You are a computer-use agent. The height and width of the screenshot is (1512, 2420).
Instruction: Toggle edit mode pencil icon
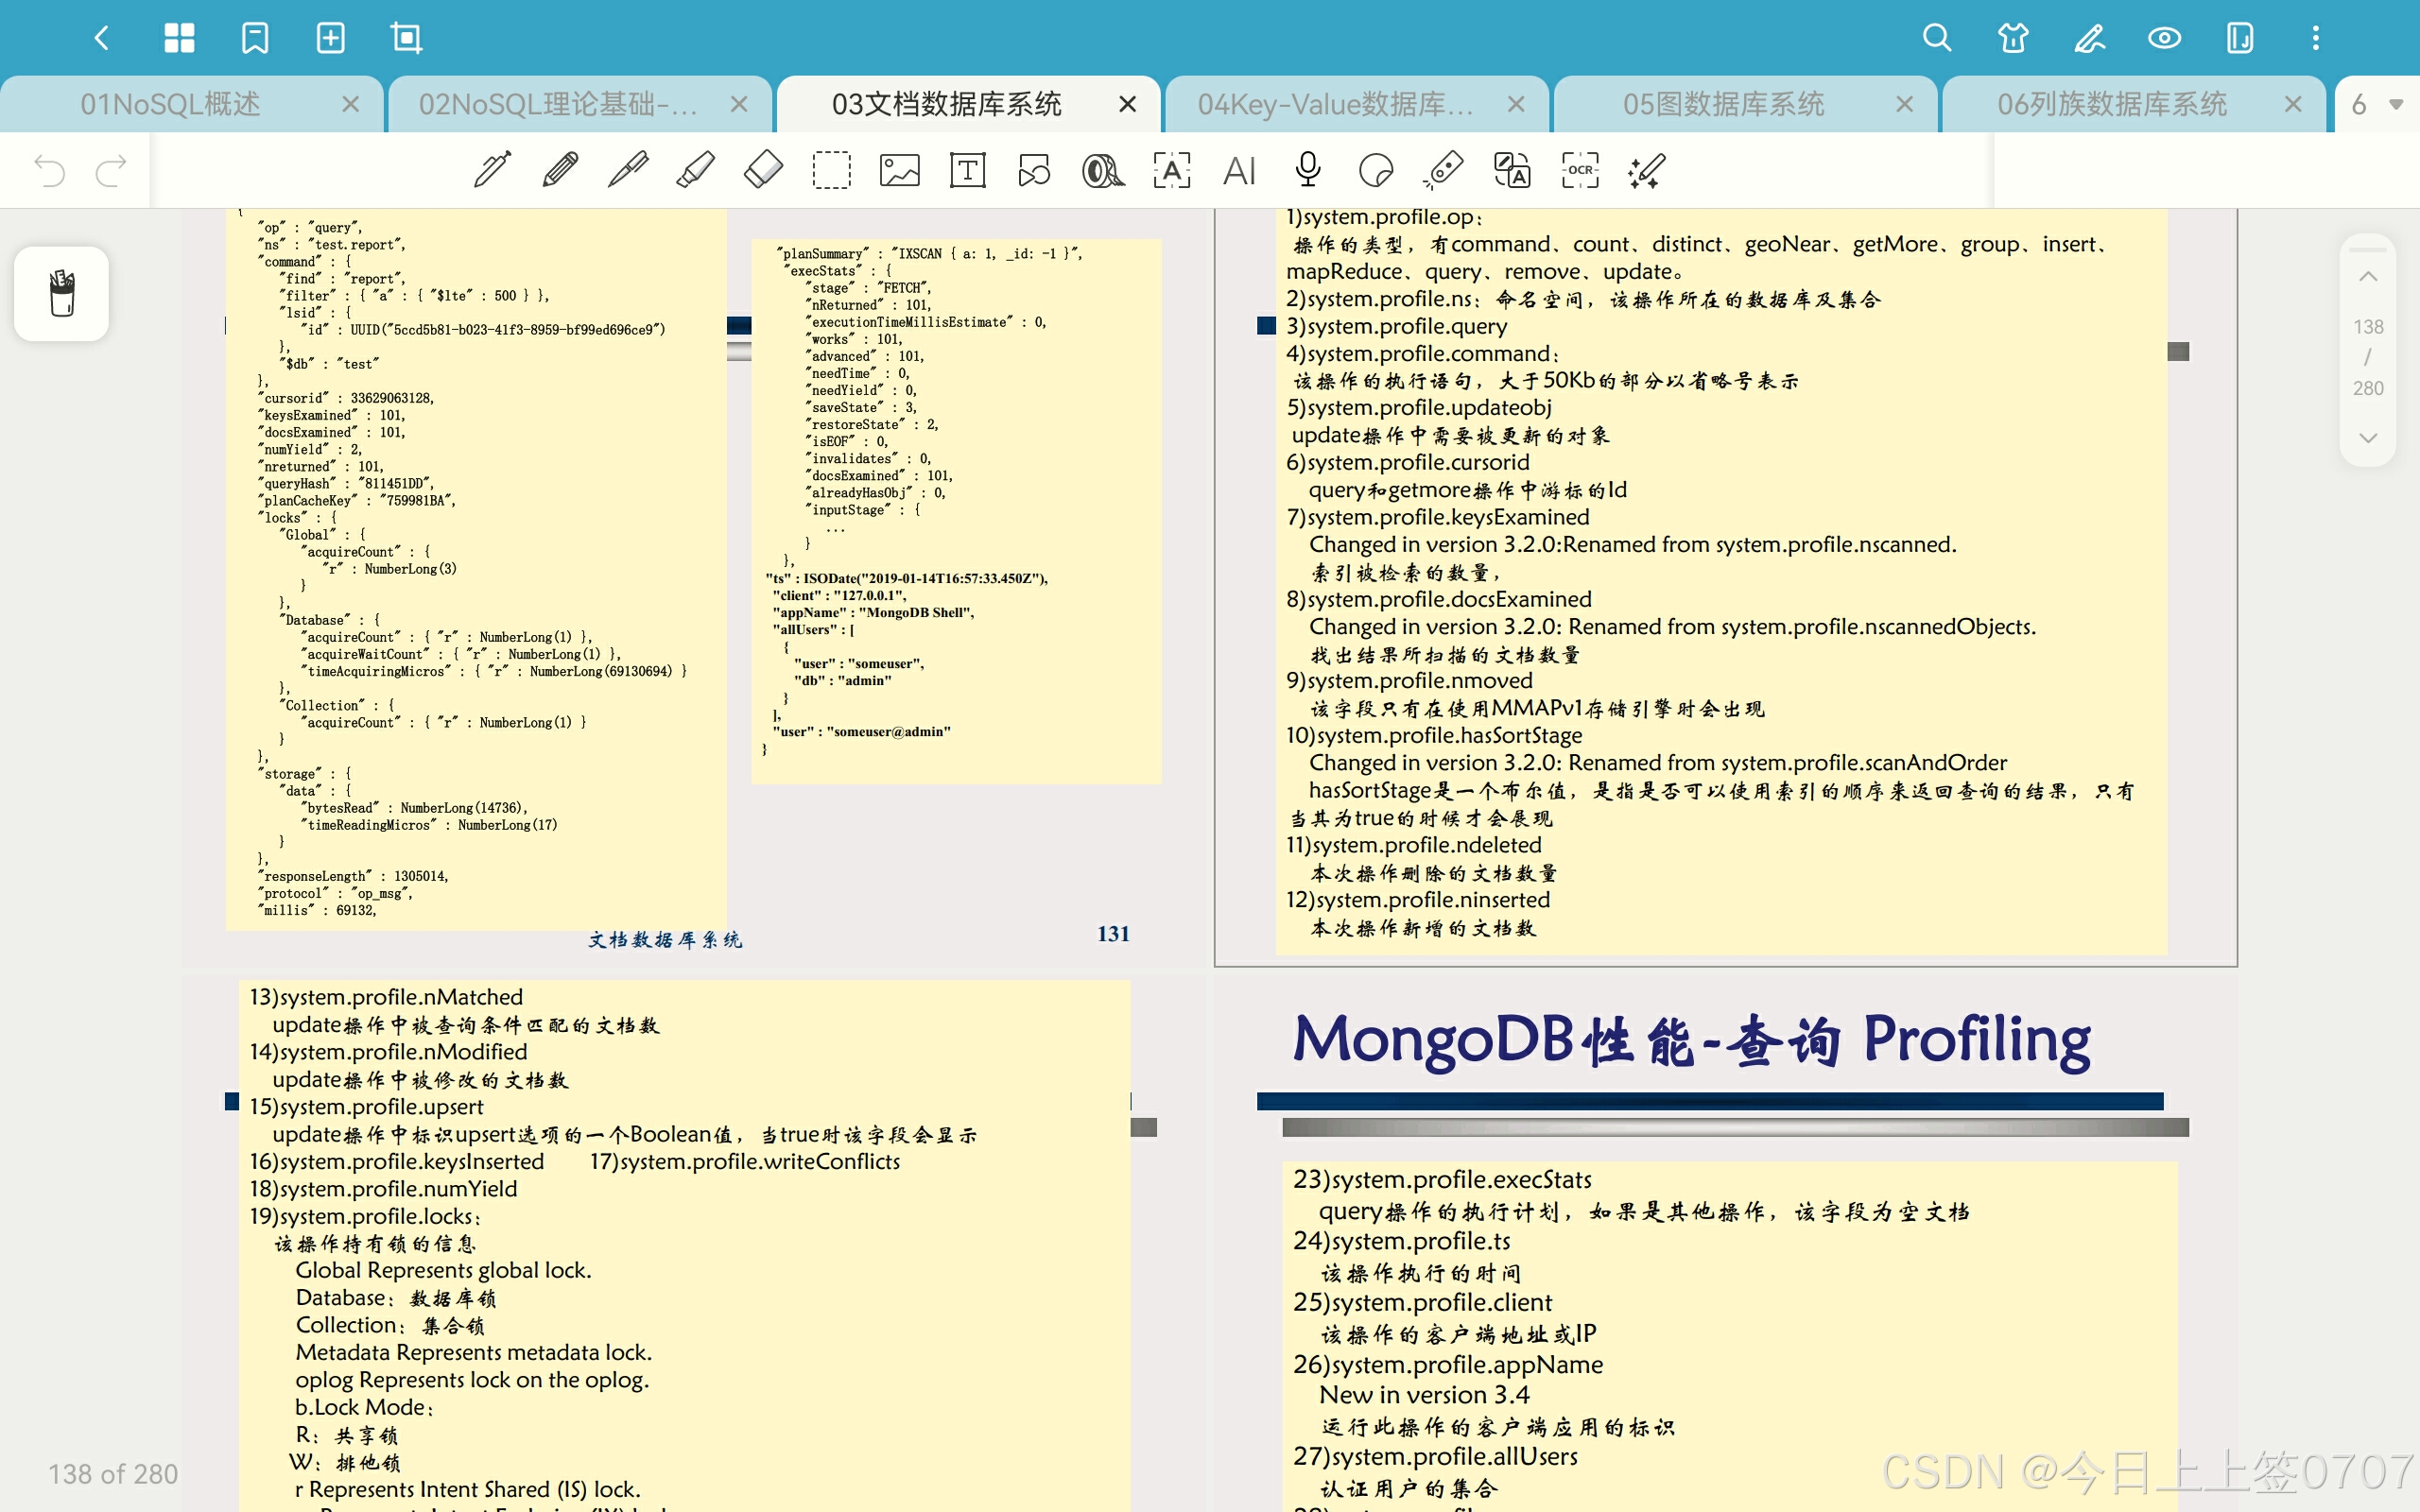coord(2089,38)
